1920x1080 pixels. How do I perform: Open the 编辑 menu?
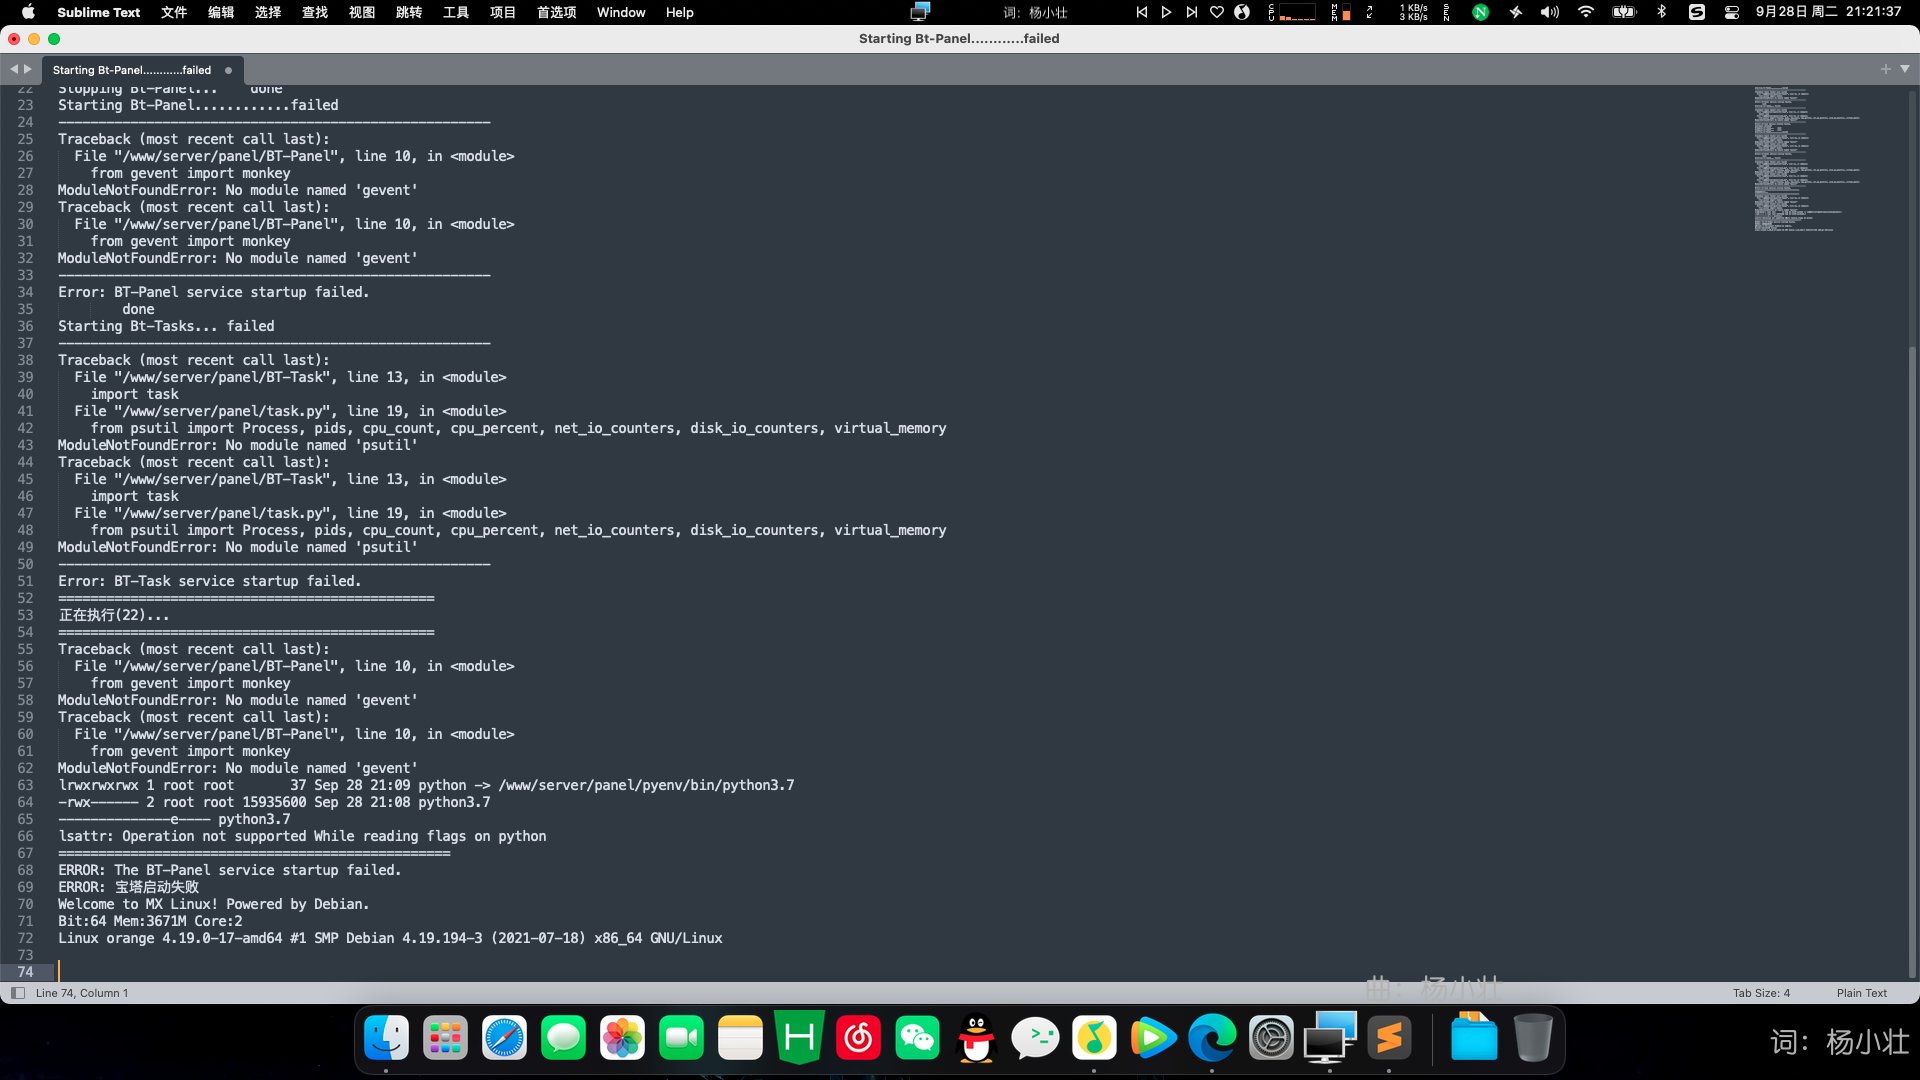click(x=221, y=12)
